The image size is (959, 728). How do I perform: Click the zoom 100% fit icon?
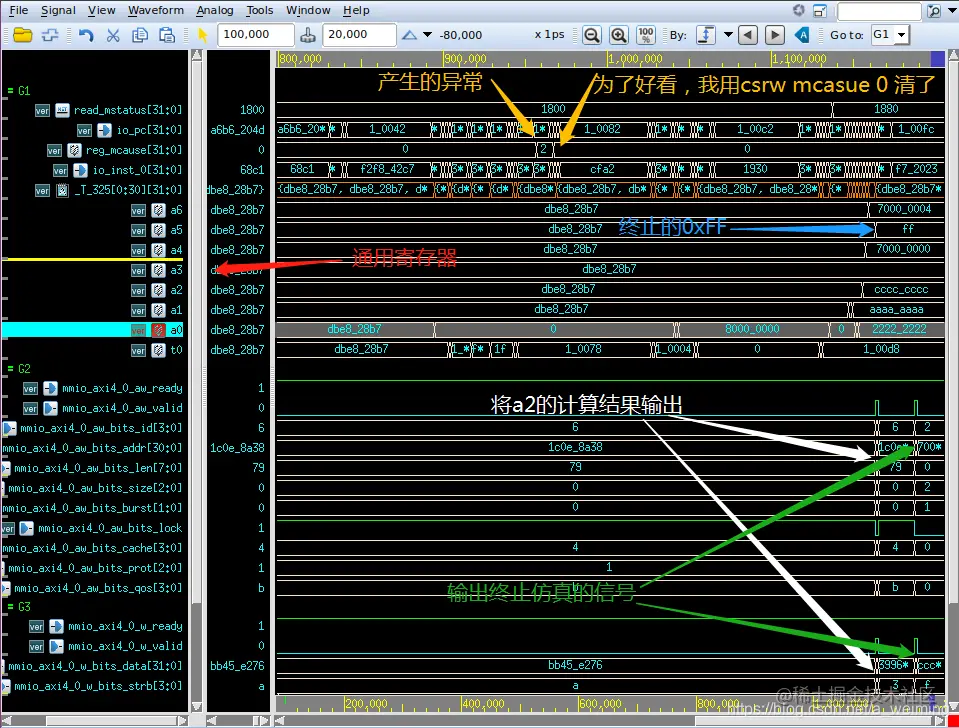click(646, 35)
